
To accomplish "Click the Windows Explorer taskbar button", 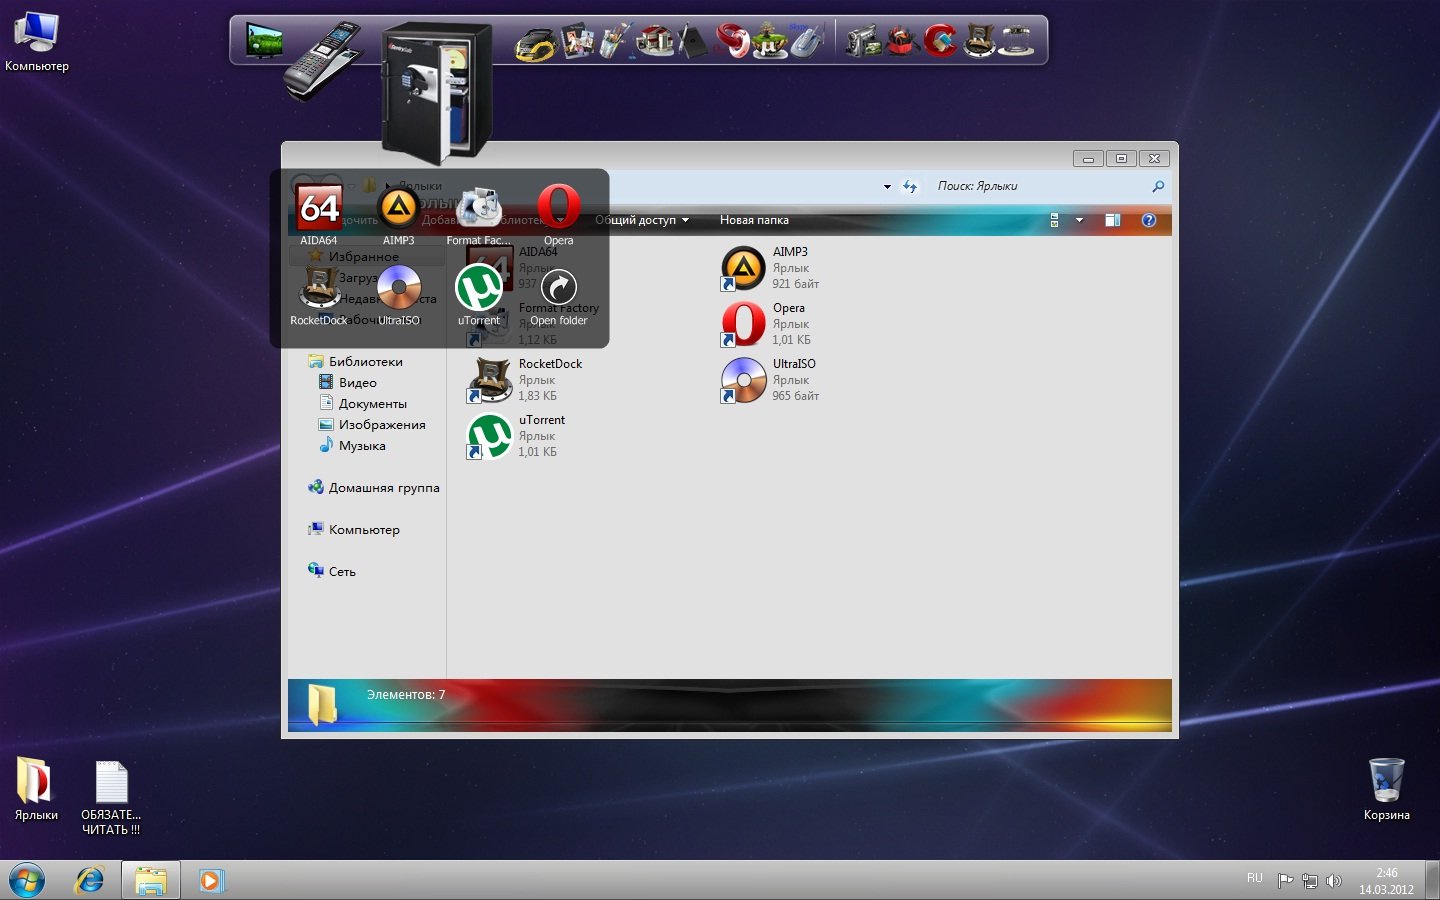I will (151, 880).
